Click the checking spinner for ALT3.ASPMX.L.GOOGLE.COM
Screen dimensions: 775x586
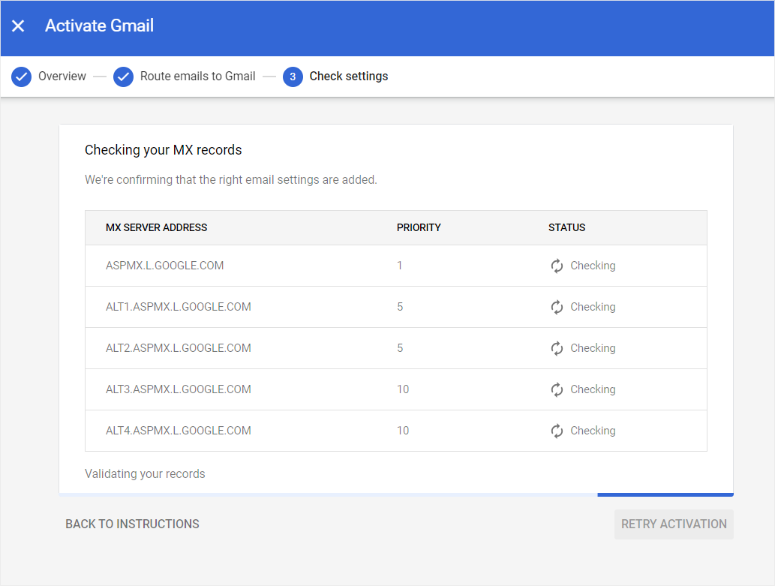click(557, 389)
